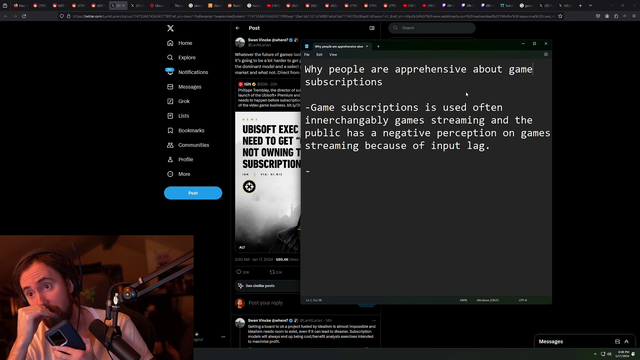The height and width of the screenshot is (360, 640).
Task: Click the Bookmarks ribbon icon
Action: 170,130
